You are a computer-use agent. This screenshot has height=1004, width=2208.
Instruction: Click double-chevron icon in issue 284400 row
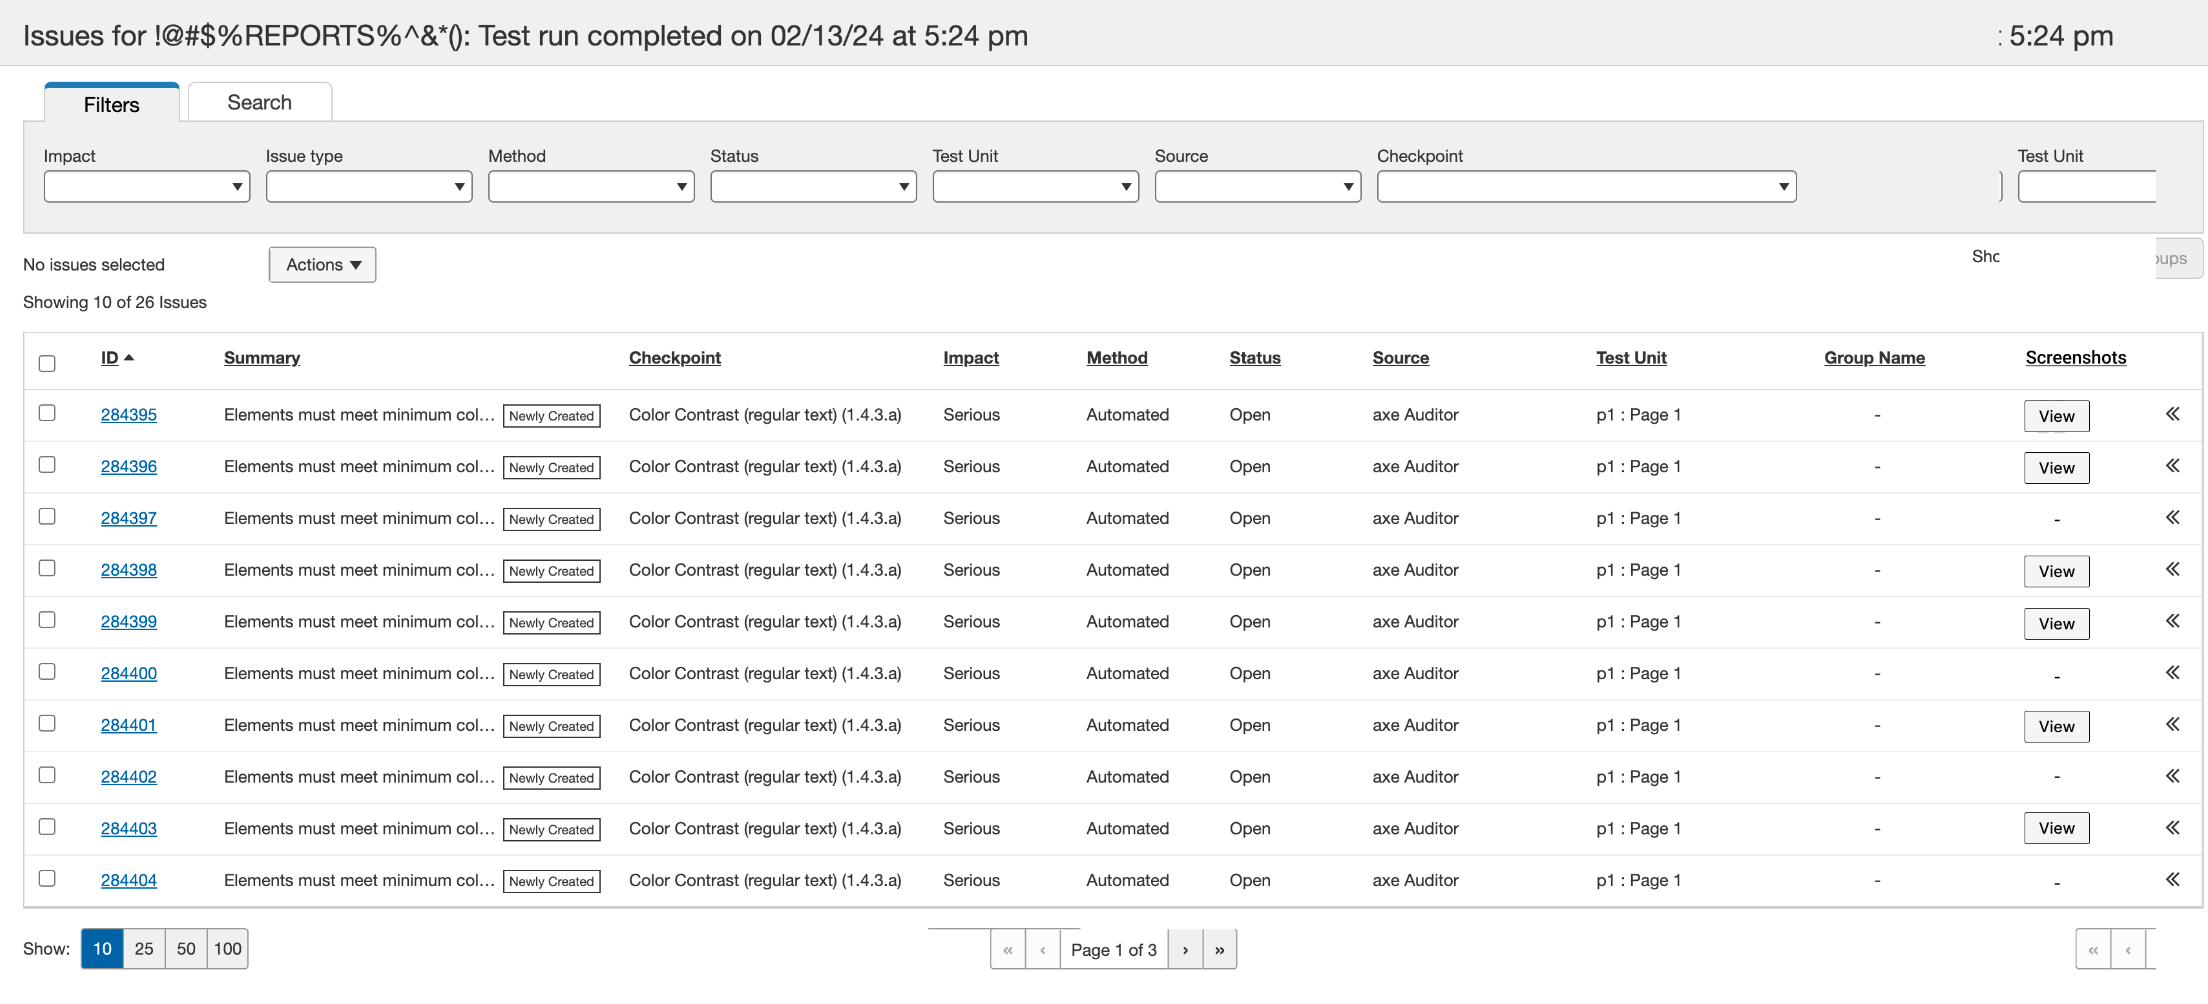(2172, 672)
